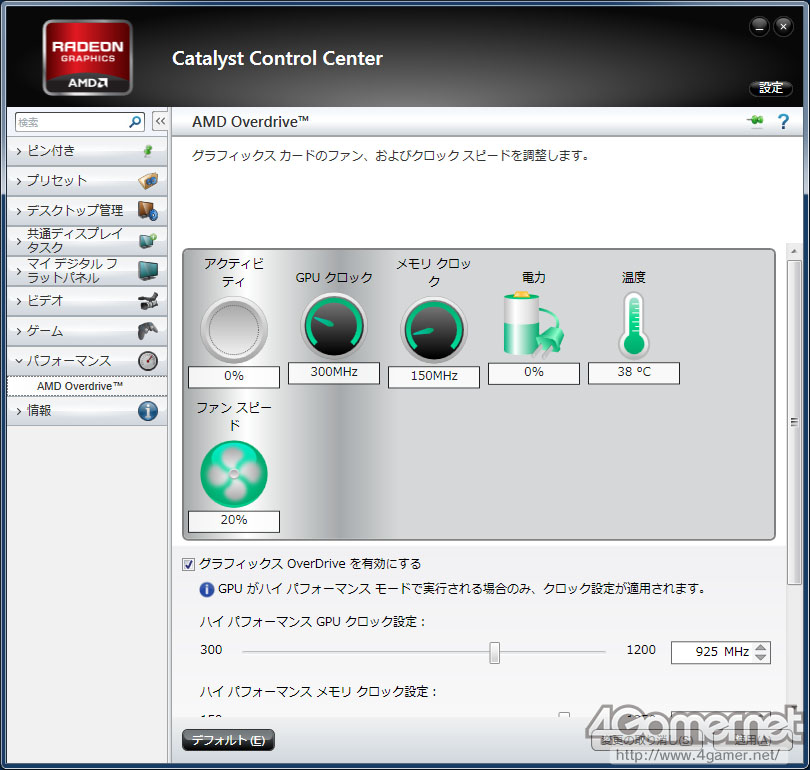Viewport: 810px width, 770px height.
Task: Click the search magnifier icon
Action: click(135, 122)
